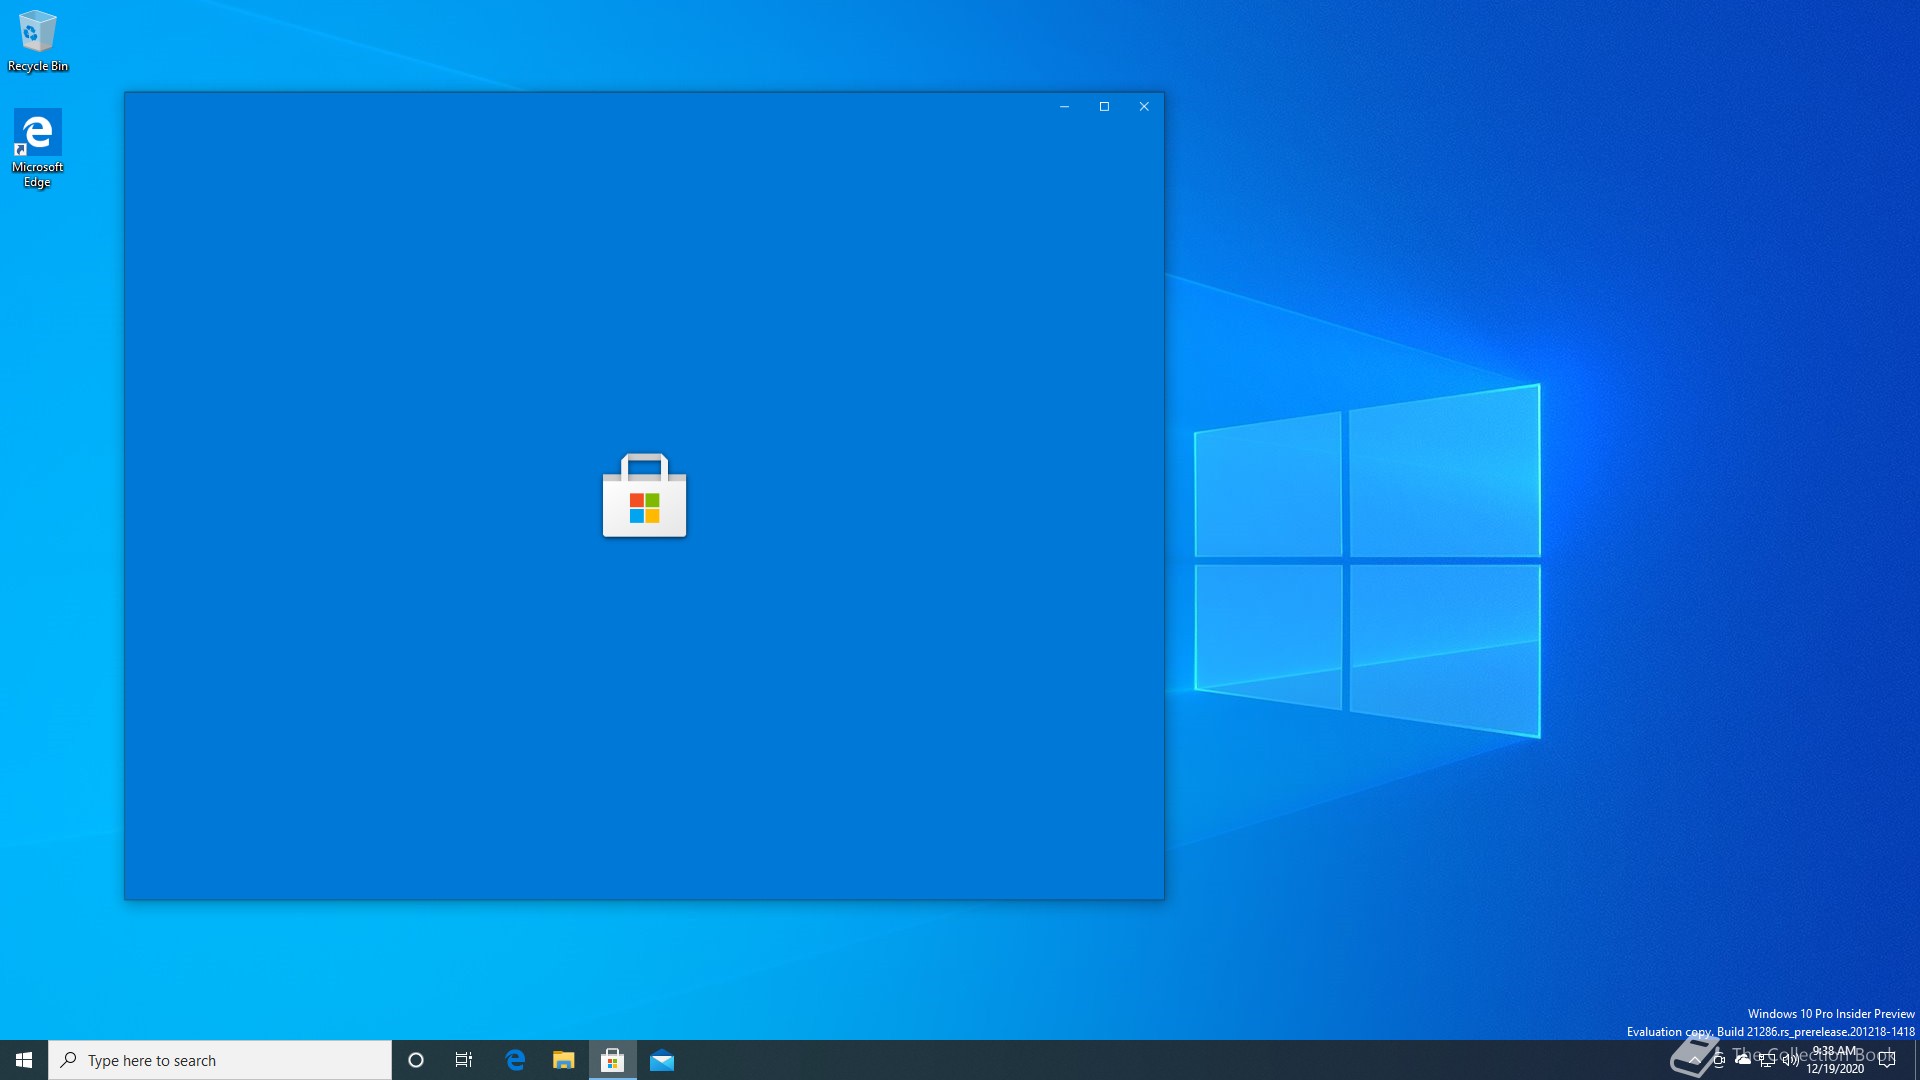This screenshot has height=1080, width=1920.
Task: Open the Windows Start menu
Action: point(24,1060)
